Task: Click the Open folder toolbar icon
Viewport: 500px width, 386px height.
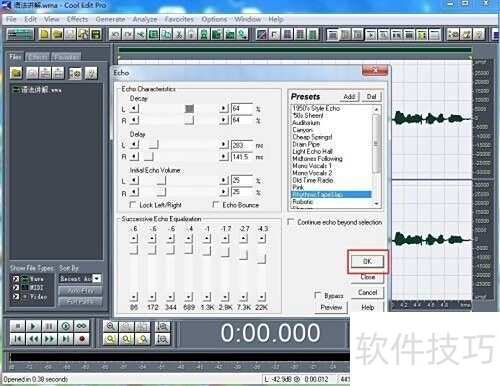Action: [x=57, y=34]
